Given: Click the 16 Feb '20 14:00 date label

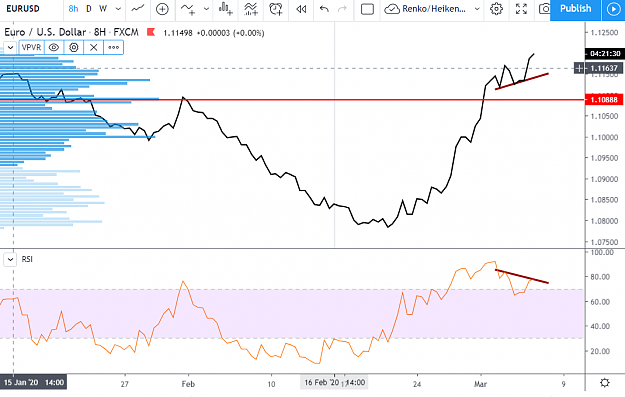Looking at the screenshot, I should coord(334,383).
